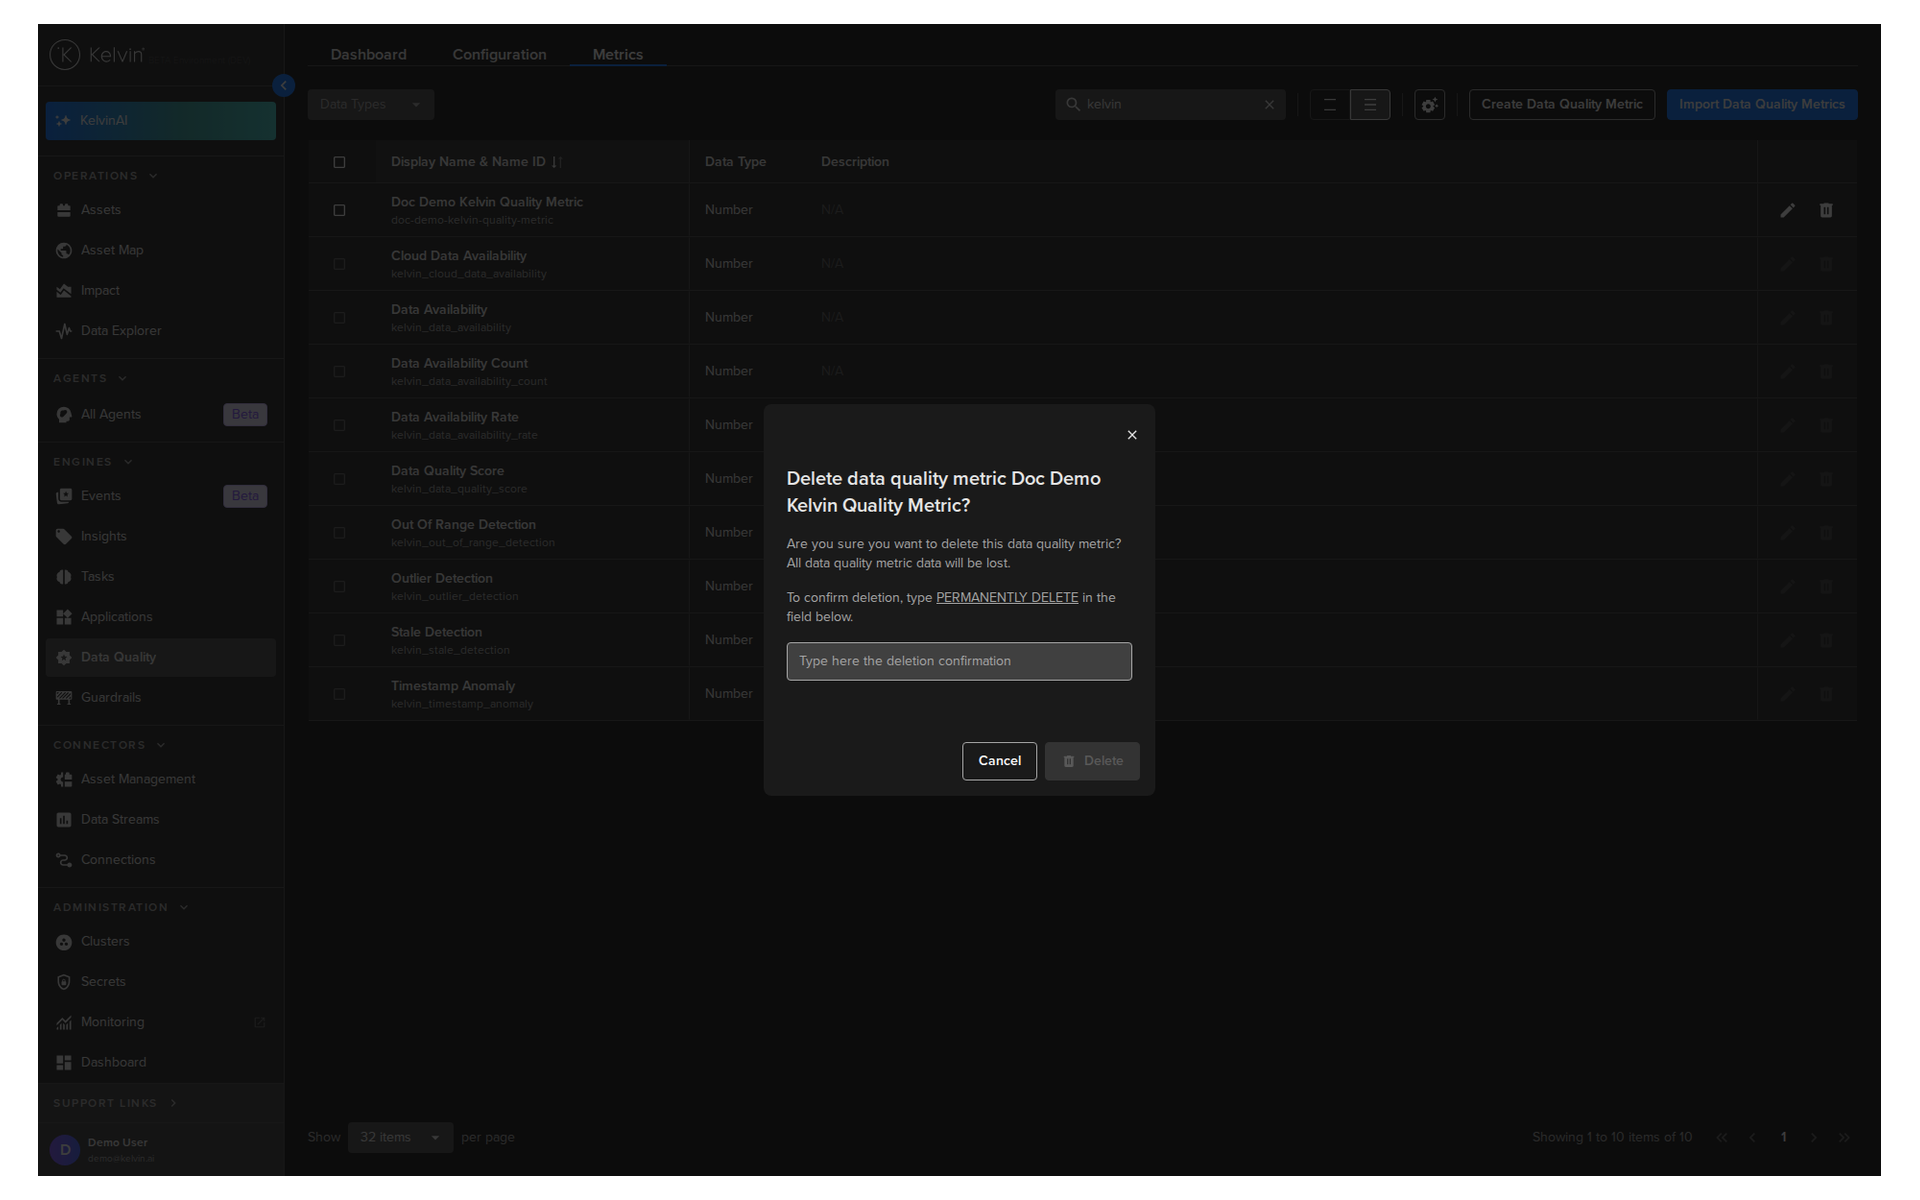Screen dimensions: 1920x1200
Task: Collapse the Administration section
Action: (x=121, y=908)
